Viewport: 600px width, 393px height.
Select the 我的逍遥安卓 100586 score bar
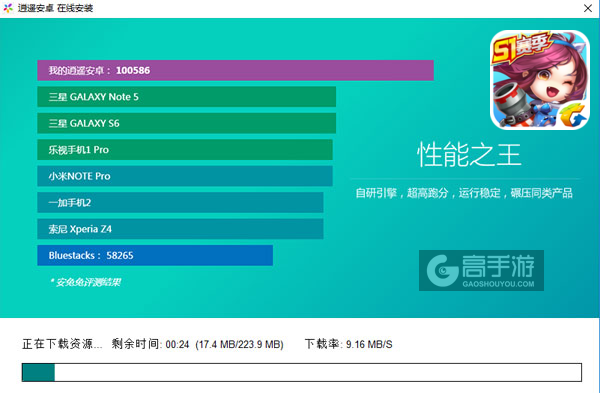click(x=235, y=70)
